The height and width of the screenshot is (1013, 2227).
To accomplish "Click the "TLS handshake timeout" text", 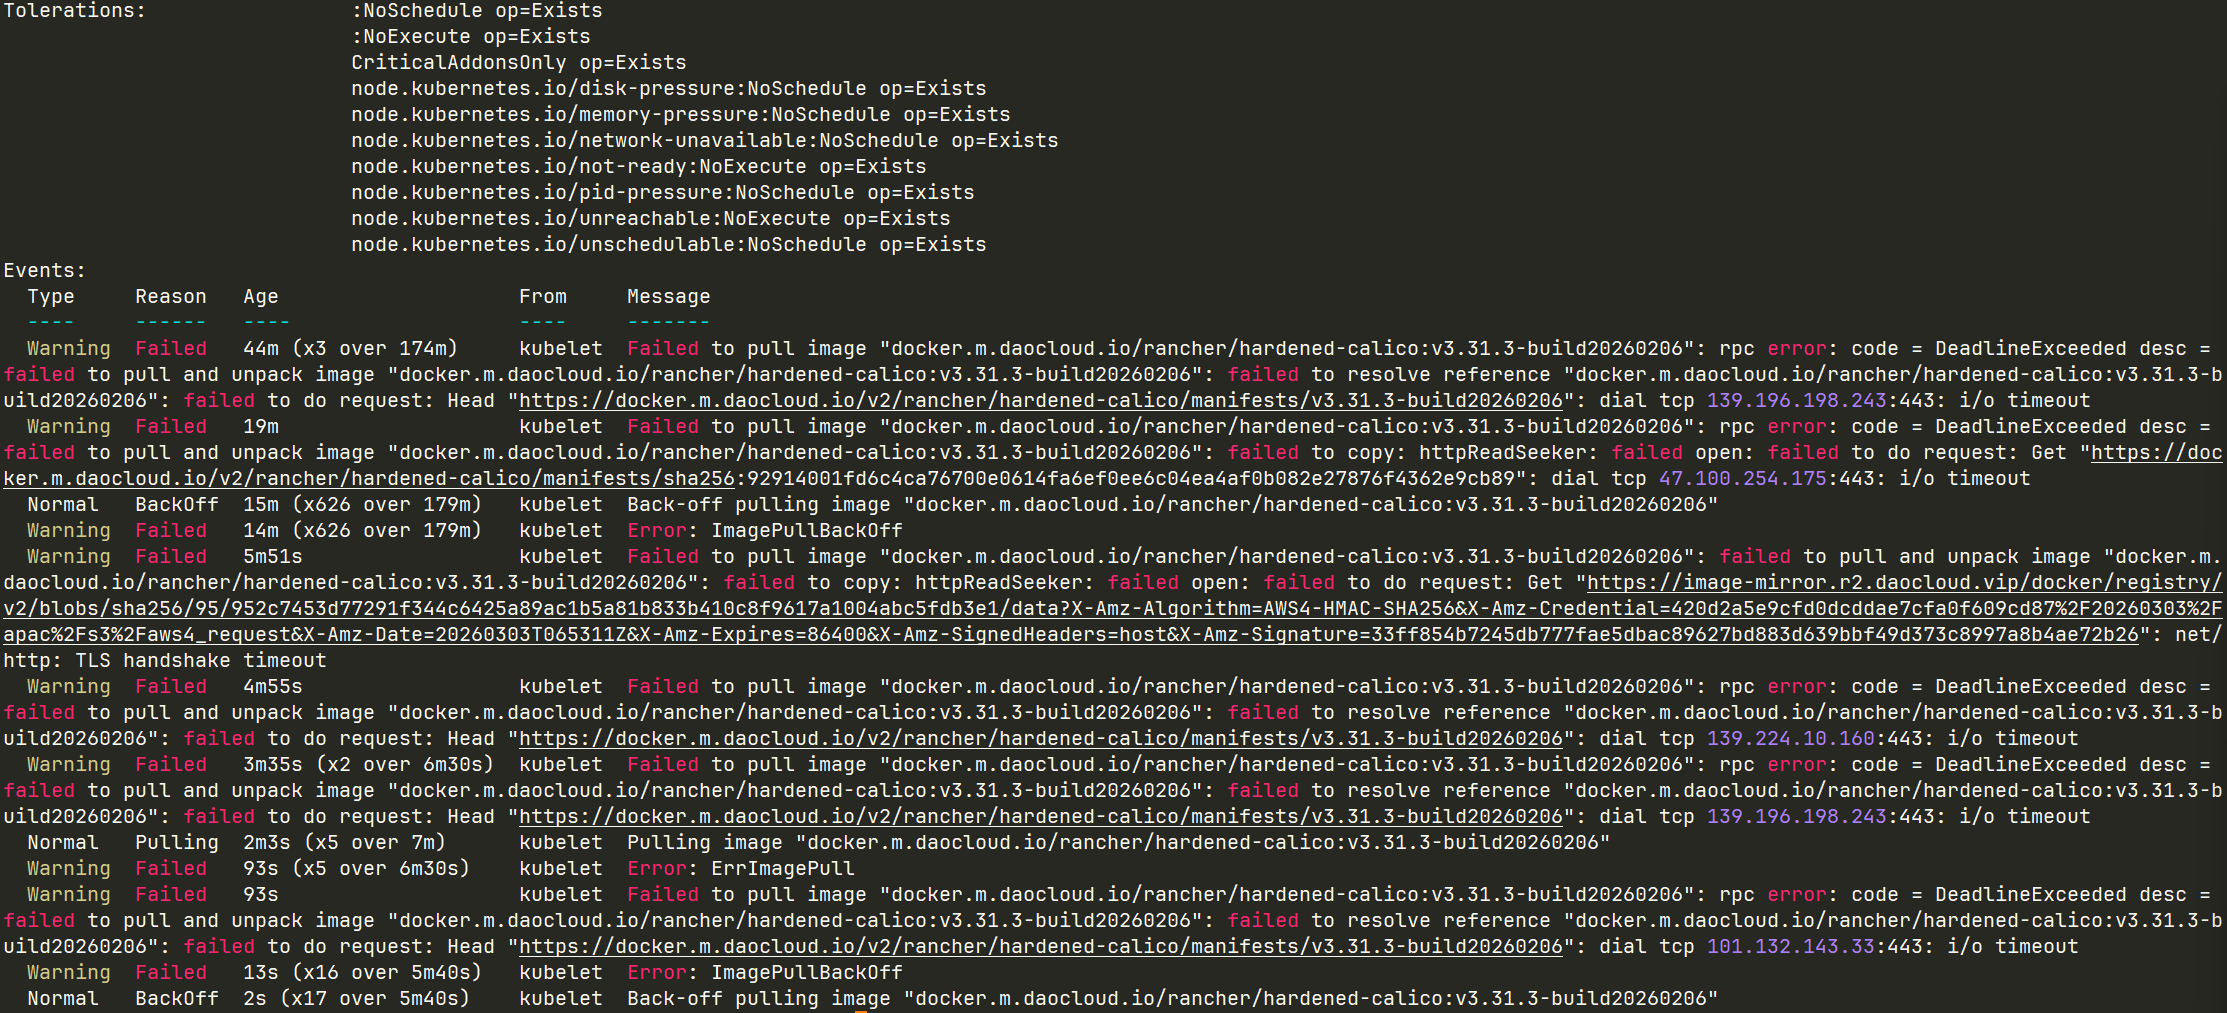I will pos(224,661).
